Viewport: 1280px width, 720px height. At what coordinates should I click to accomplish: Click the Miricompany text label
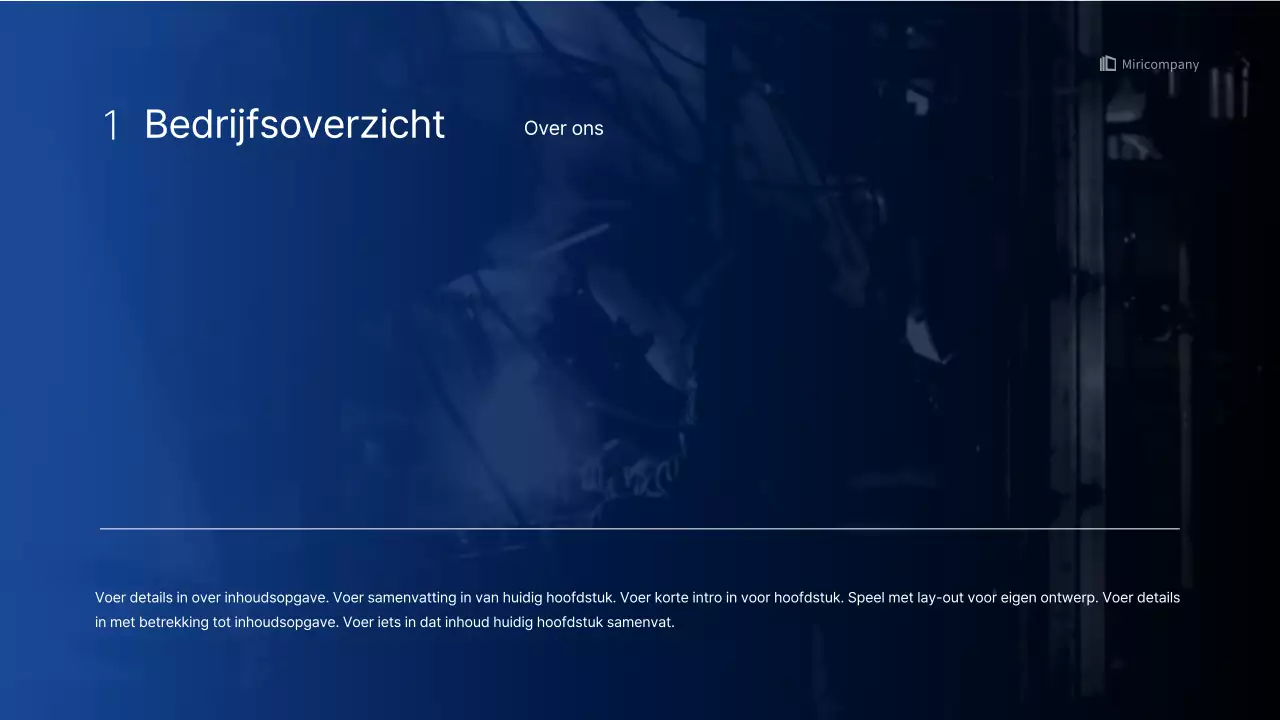[x=1160, y=64]
